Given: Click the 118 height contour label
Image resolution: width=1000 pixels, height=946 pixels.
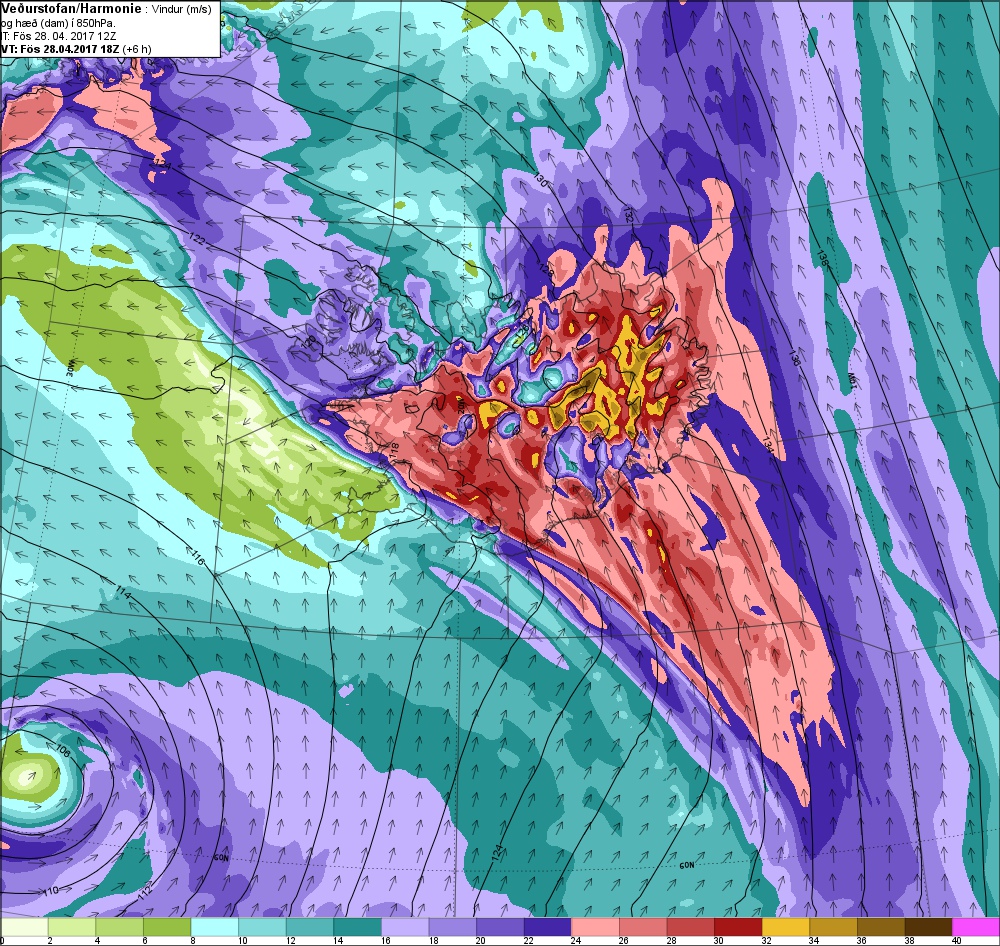Looking at the screenshot, I should coord(393,450).
